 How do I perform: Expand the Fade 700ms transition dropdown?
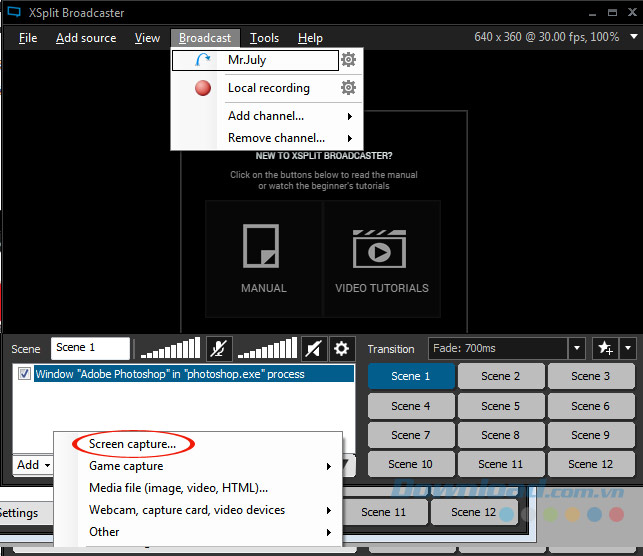click(x=576, y=348)
